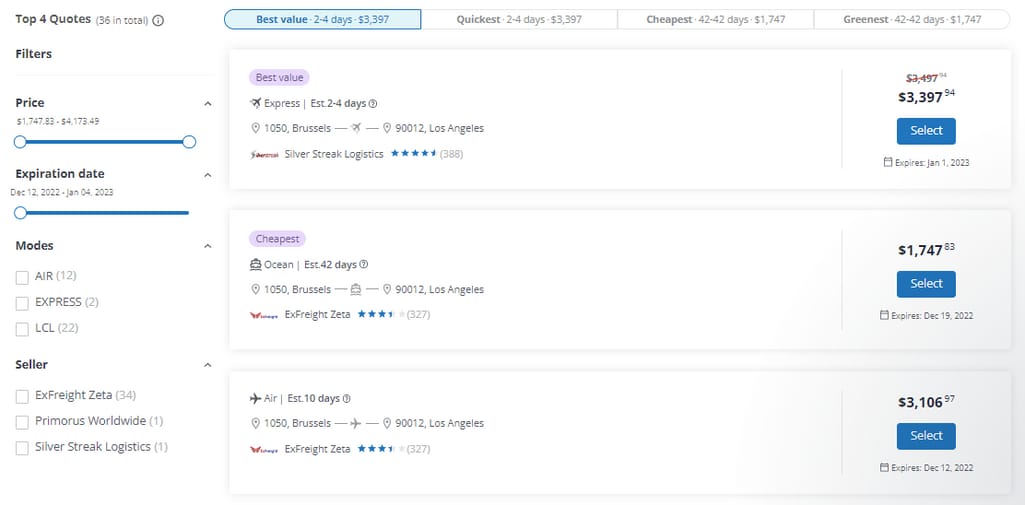Click the help icon next to Est.10 days
Screen dimensions: 1025x505
coord(346,399)
